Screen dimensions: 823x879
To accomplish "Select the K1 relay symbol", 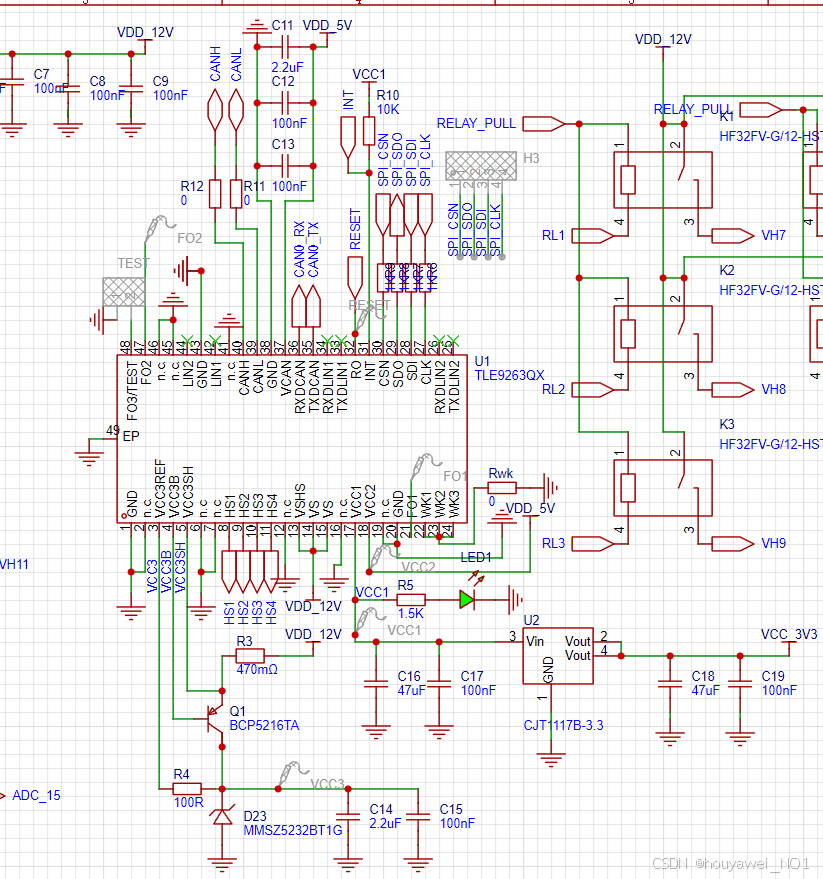I will (x=663, y=180).
